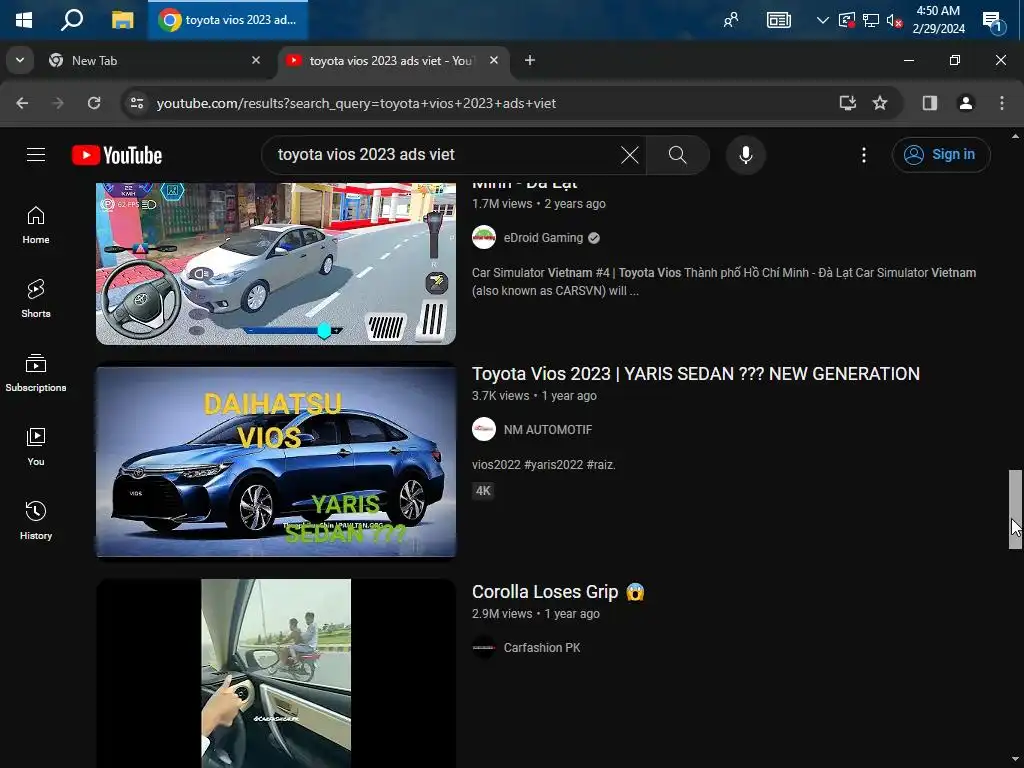Open a new tab with plus button
Screen dimensions: 1024x768
tap(530, 60)
